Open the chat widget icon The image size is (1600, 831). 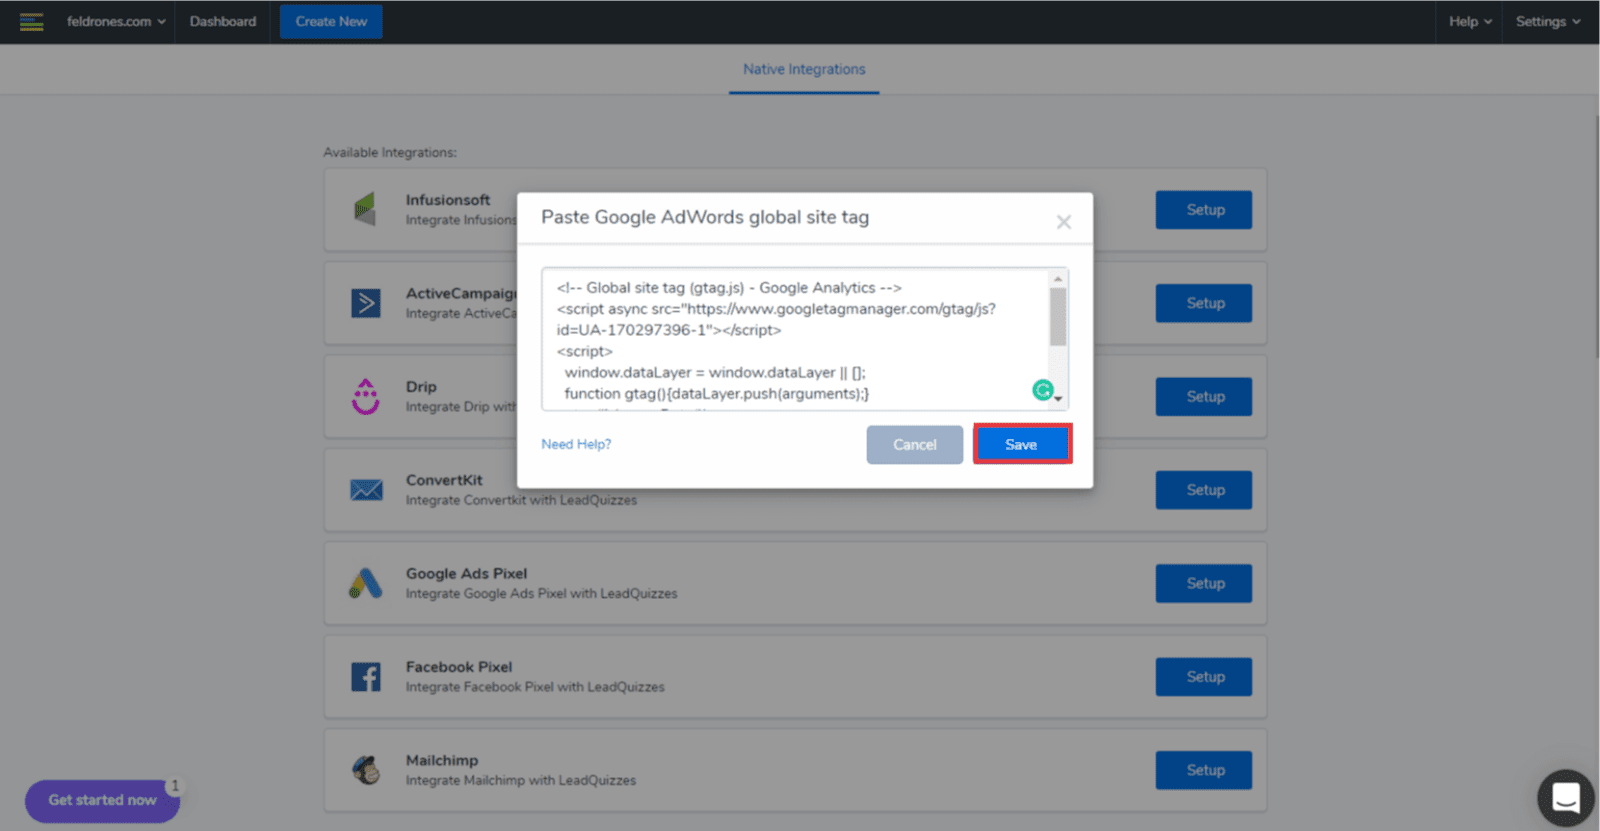pos(1565,798)
